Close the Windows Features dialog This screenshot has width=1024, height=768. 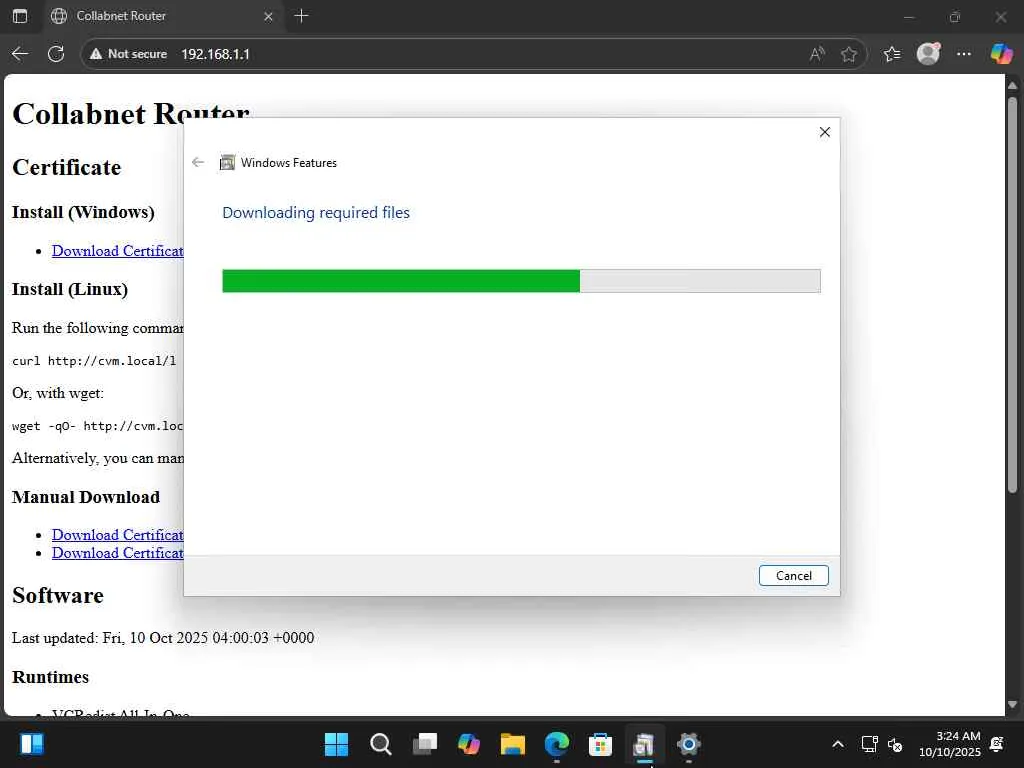click(x=824, y=132)
